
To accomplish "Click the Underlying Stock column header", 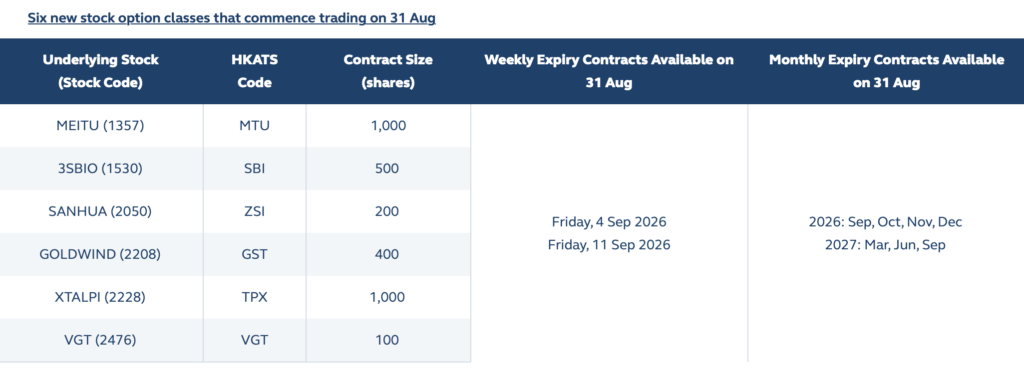I will (101, 71).
